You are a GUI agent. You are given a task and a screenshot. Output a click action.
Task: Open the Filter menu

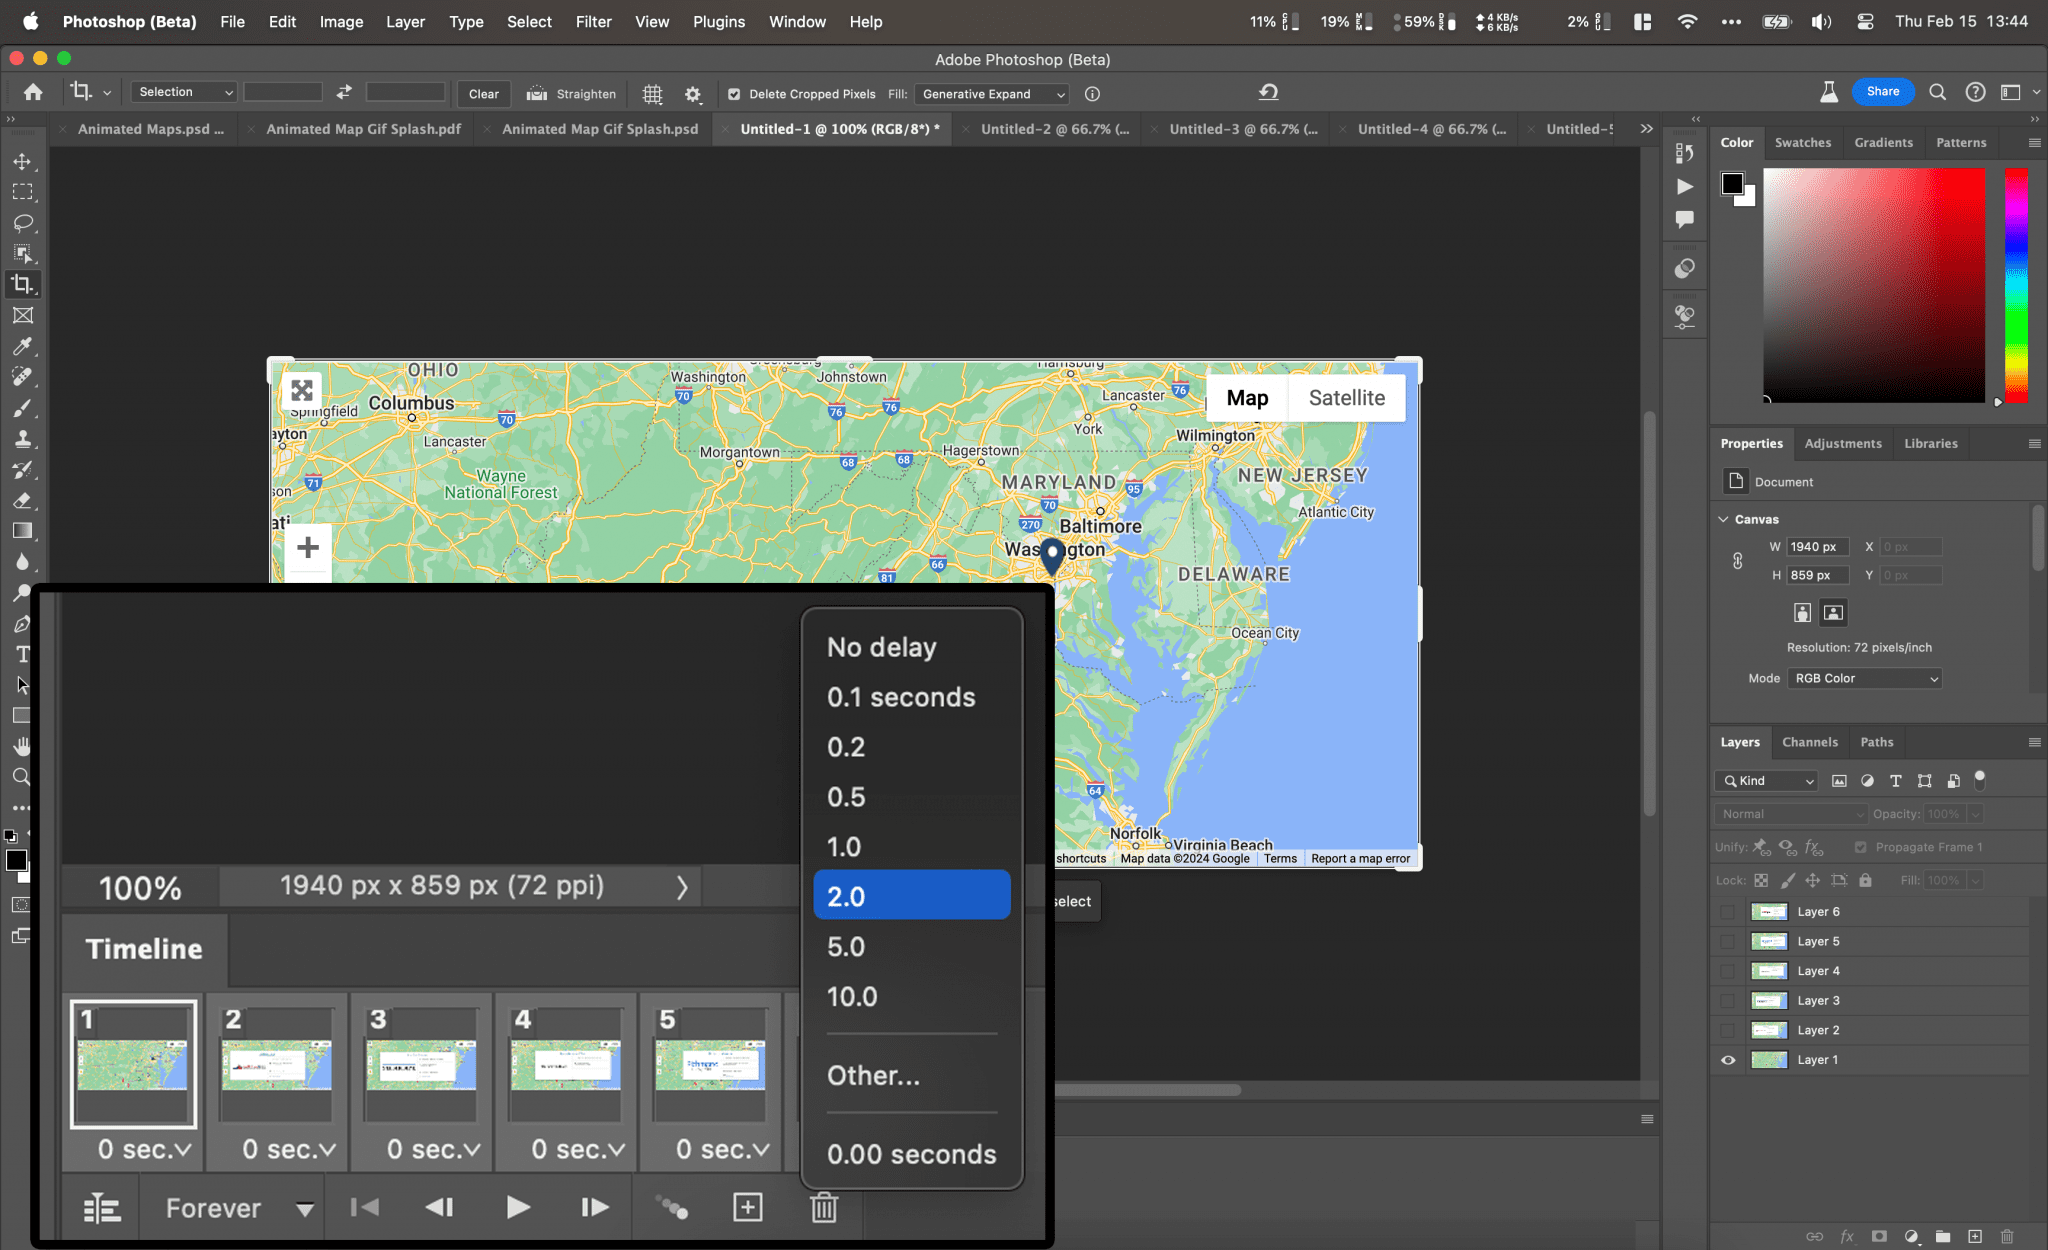(594, 21)
